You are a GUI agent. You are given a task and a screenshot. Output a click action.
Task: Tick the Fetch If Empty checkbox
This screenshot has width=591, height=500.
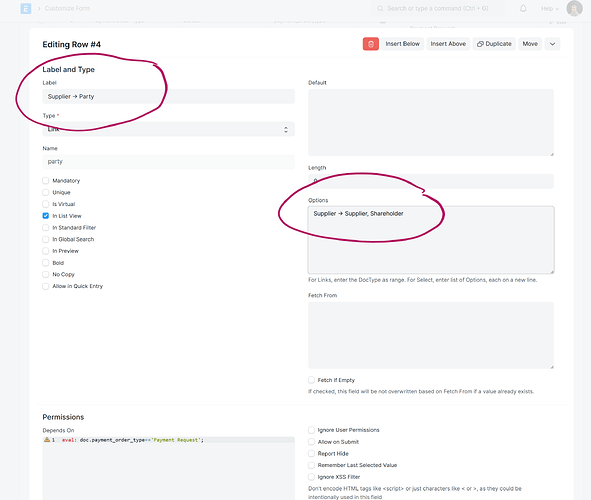[x=311, y=380]
